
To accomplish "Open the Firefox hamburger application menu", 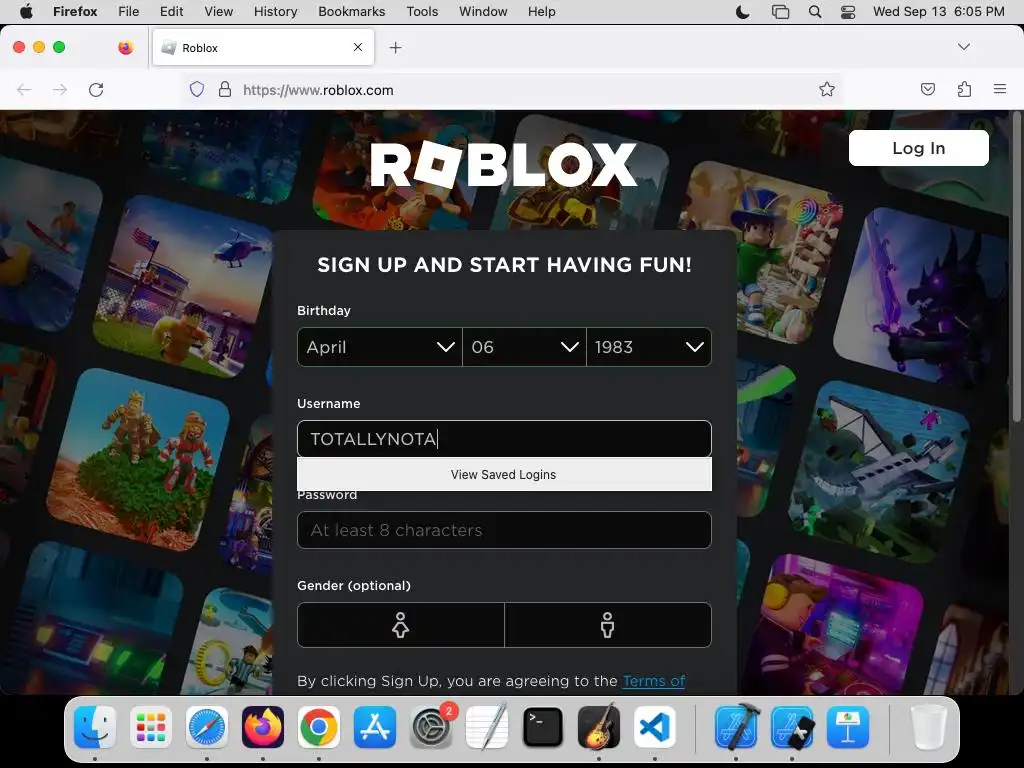I will tap(1000, 89).
